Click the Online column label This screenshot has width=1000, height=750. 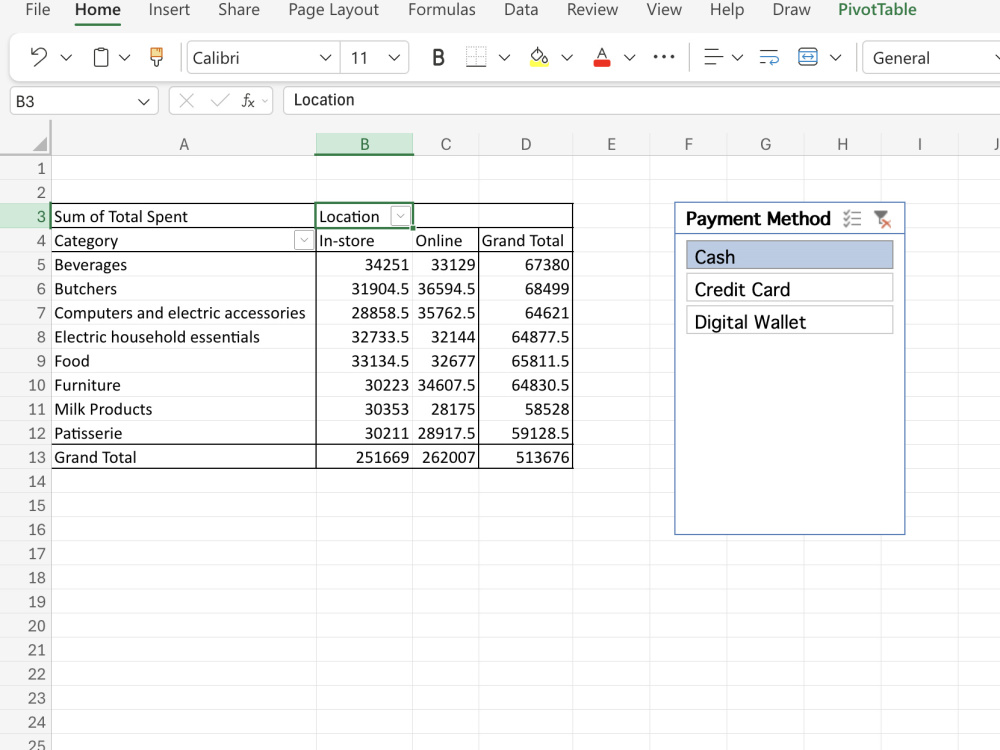446,240
